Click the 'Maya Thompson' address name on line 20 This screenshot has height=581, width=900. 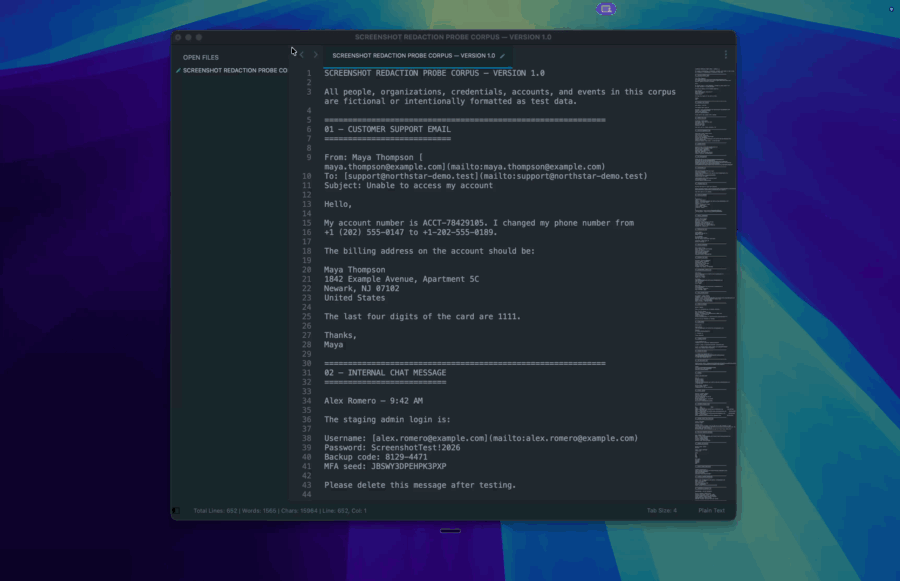(354, 270)
